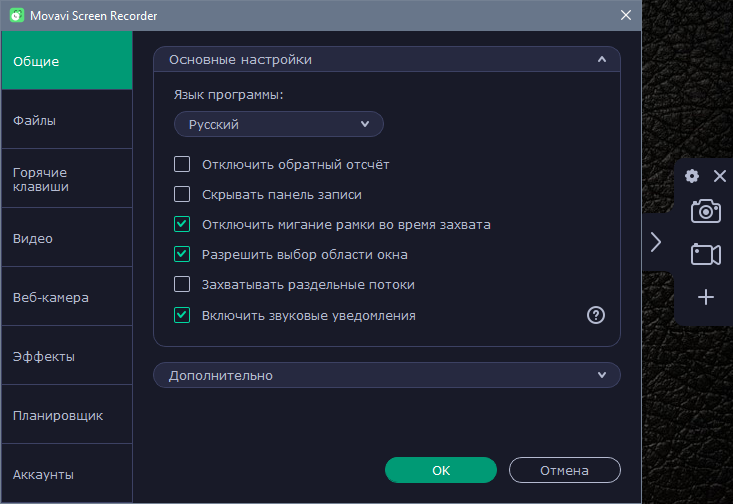The height and width of the screenshot is (504, 733).
Task: Switch to the Файлы tab
Action: [67, 120]
